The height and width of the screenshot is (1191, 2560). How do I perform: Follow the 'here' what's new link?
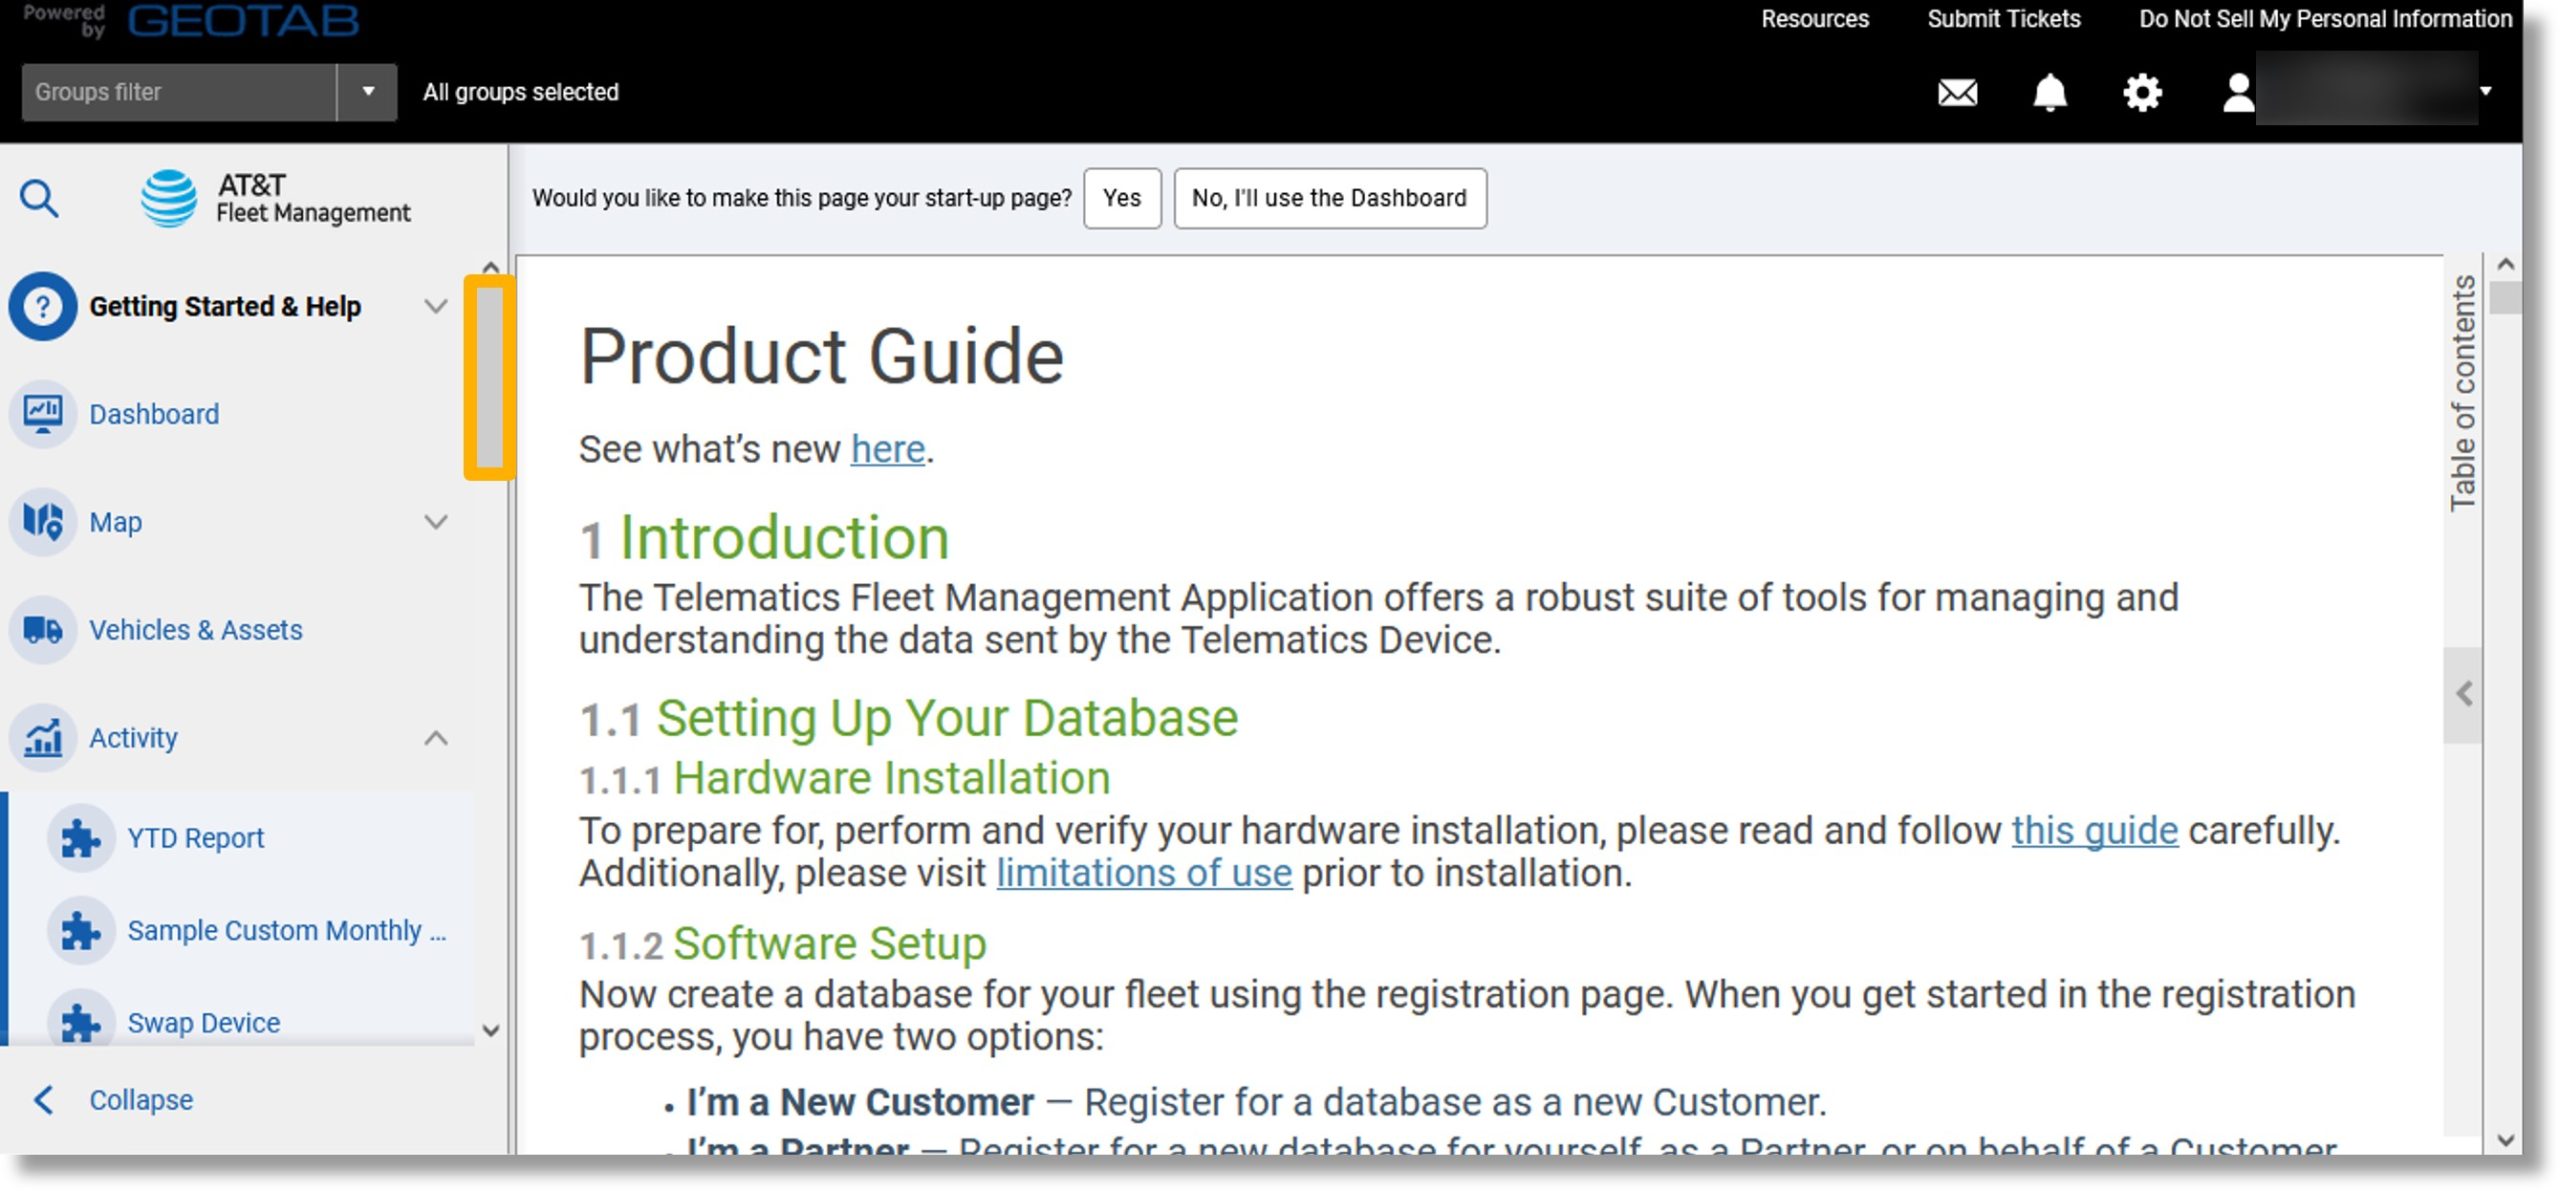point(887,449)
